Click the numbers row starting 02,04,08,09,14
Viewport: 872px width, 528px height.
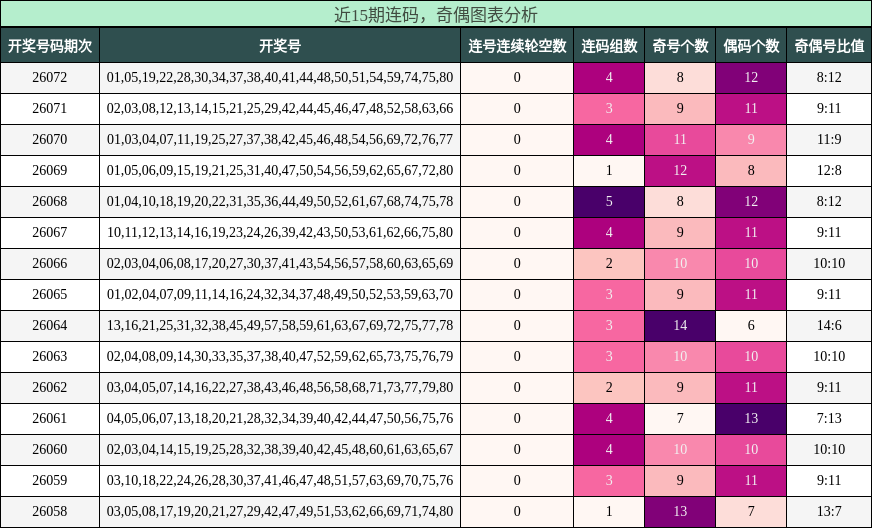(280, 357)
